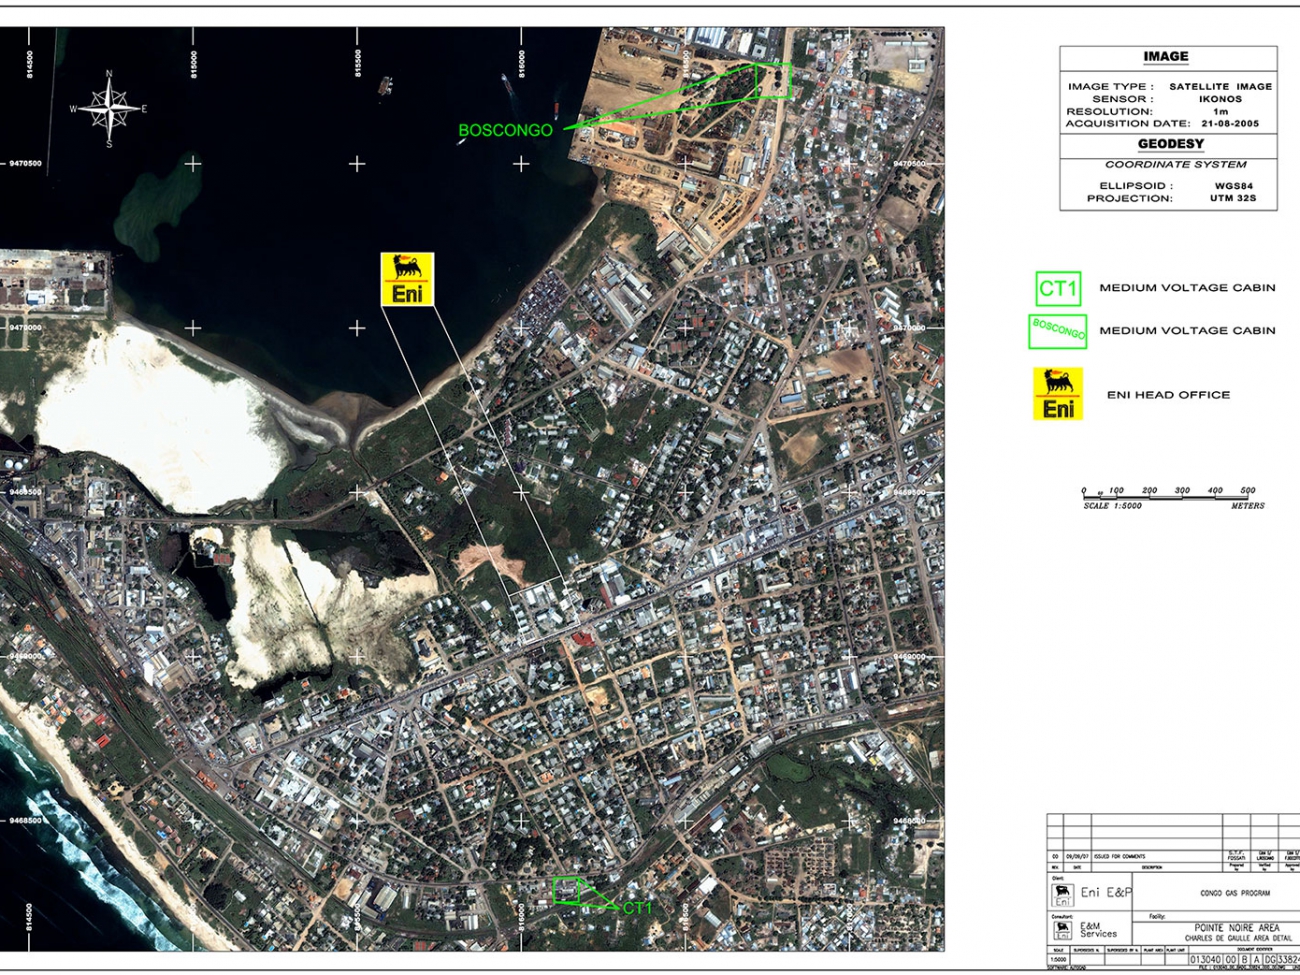Click CHARLES DE GAULLE AREA DETAIL text
Screen dimensions: 1300x975
(1238, 939)
